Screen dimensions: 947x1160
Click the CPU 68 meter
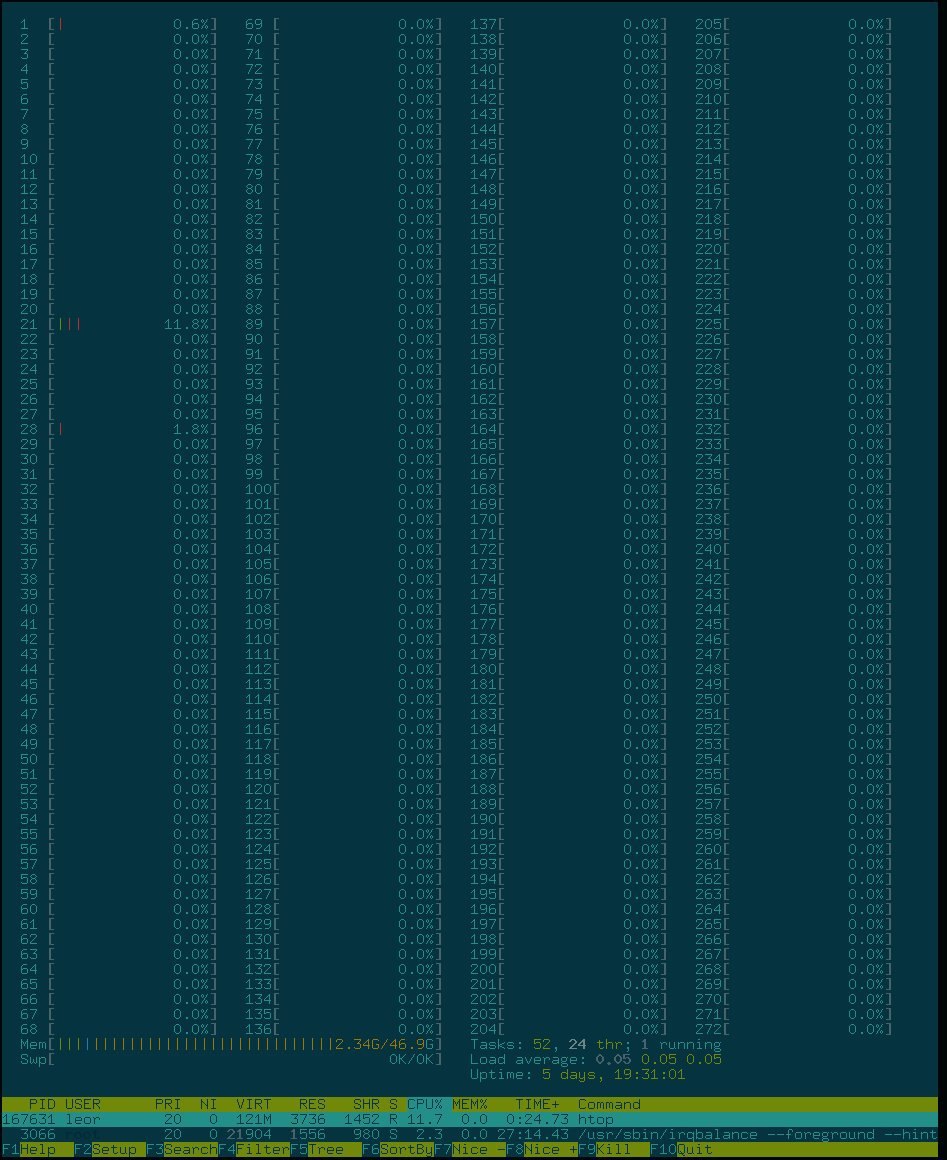[118, 1029]
